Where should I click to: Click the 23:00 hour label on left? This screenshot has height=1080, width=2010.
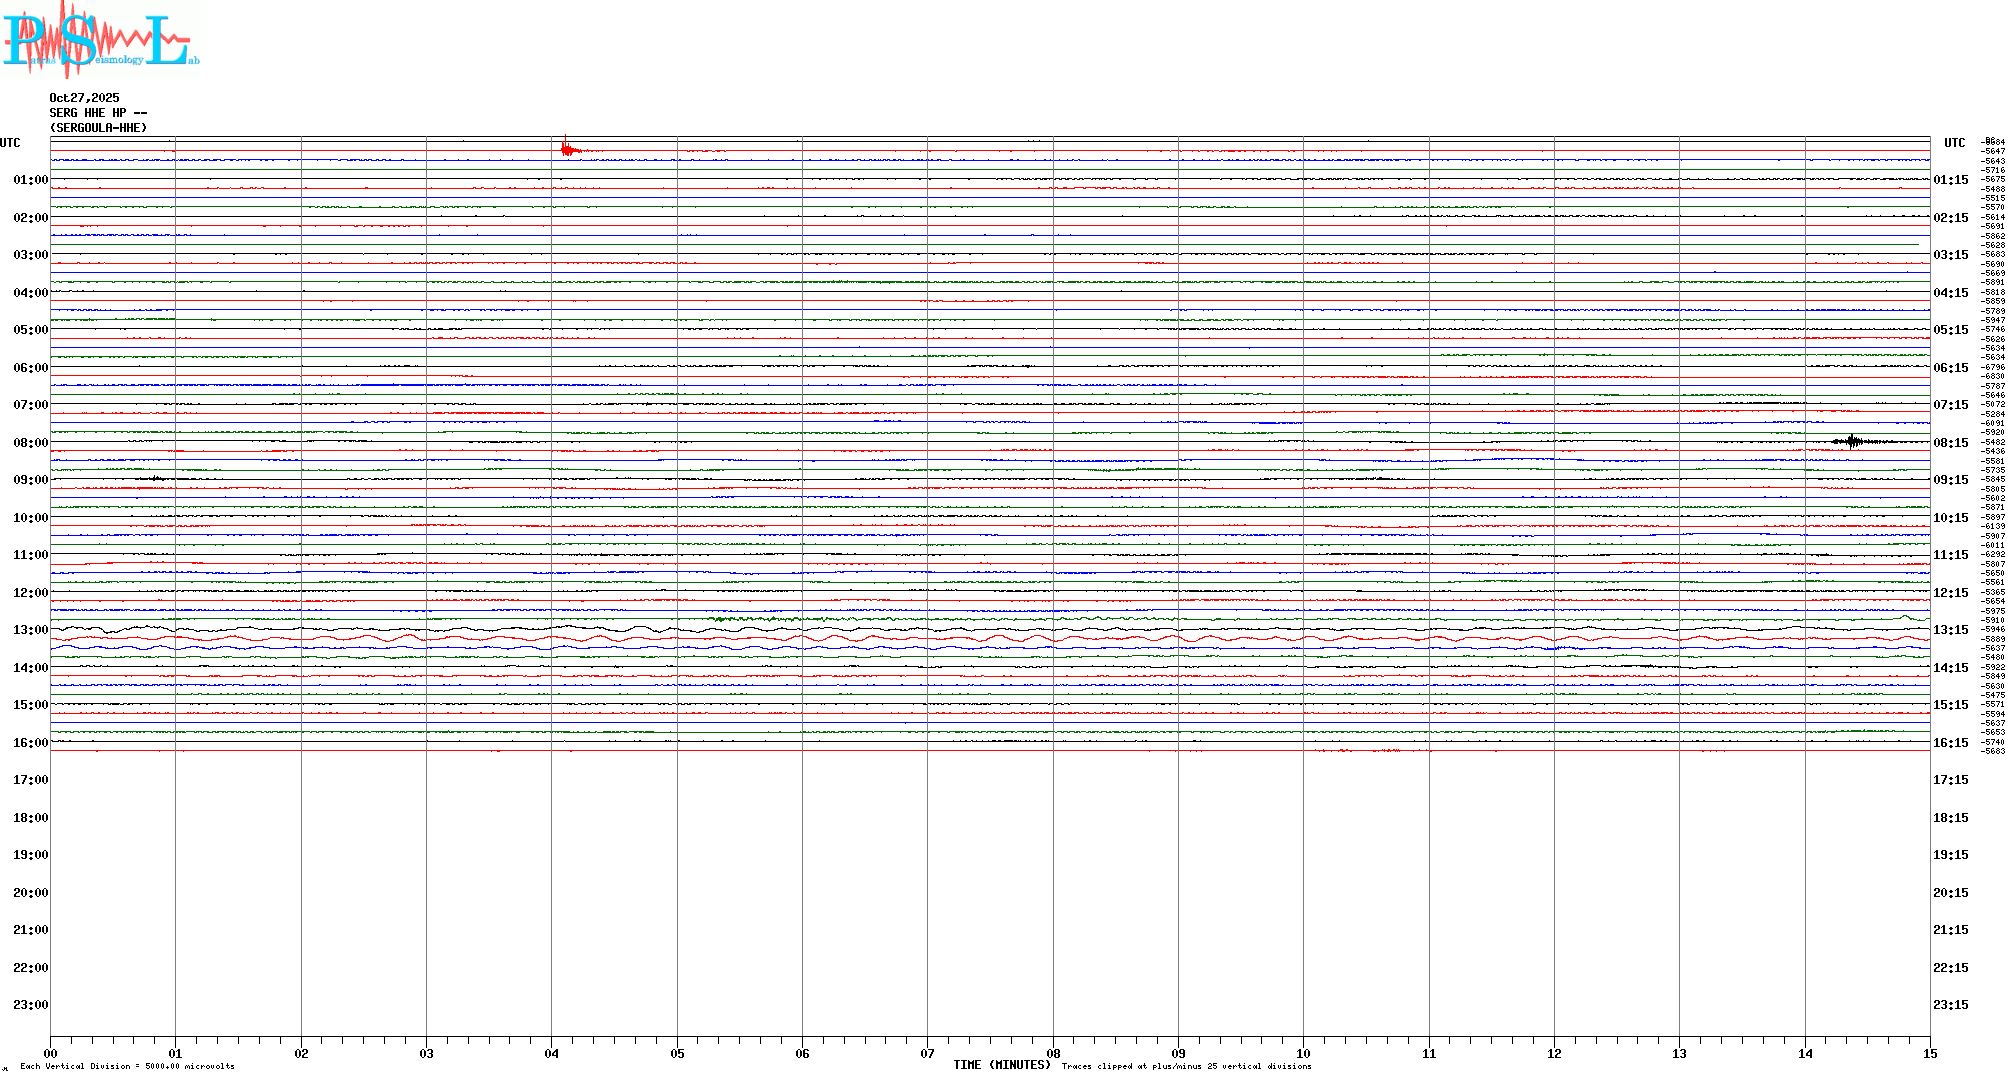click(x=30, y=1005)
